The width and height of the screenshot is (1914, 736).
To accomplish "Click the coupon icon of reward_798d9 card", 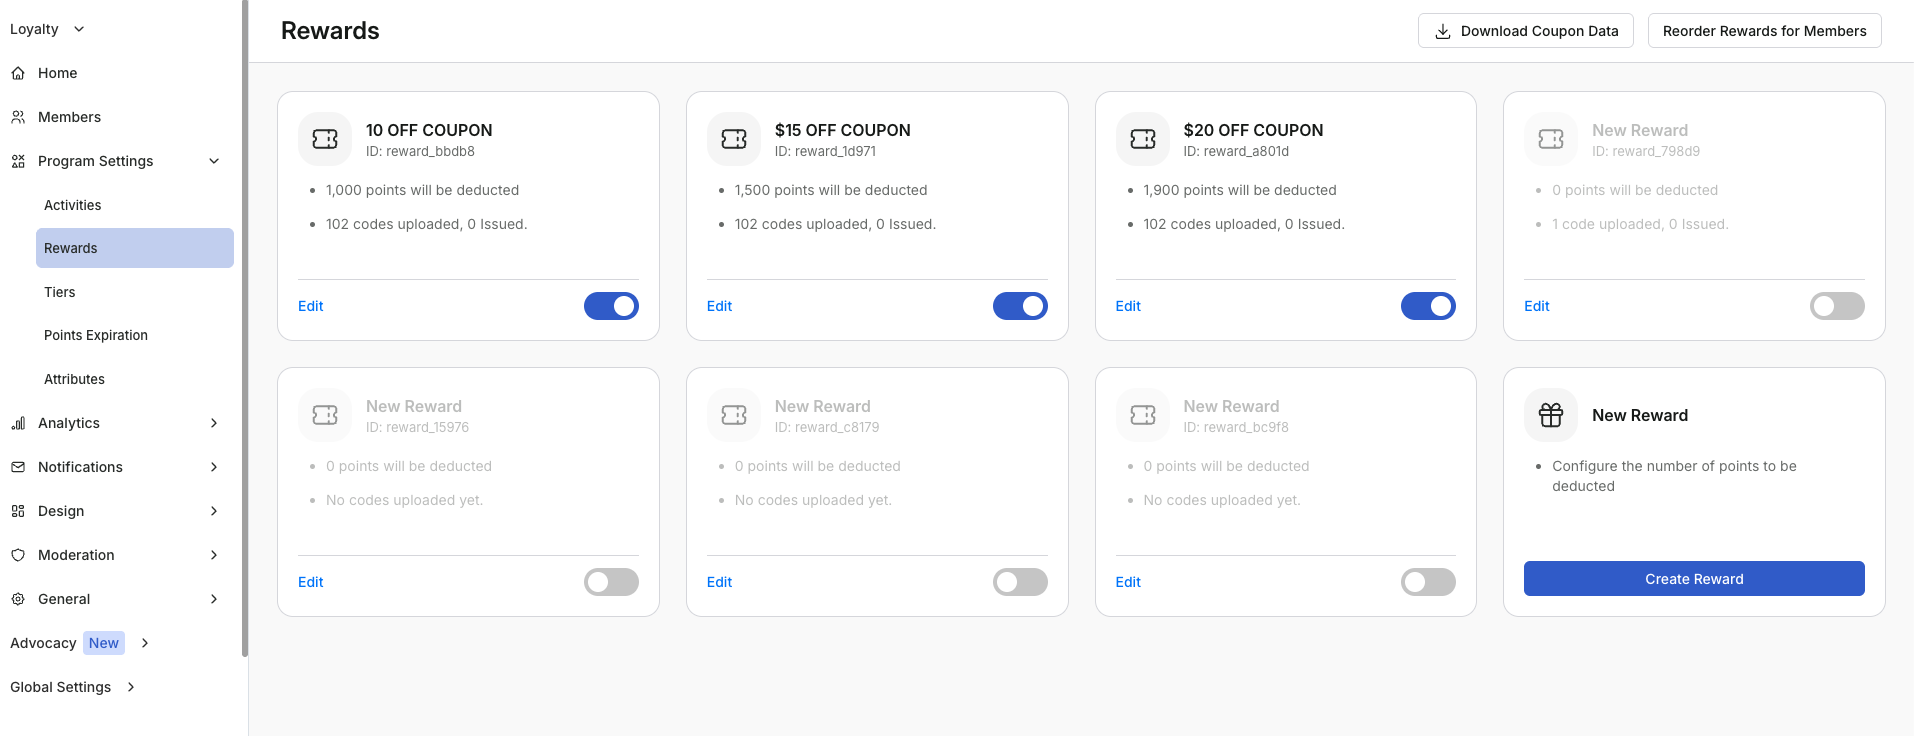I will [x=1551, y=139].
